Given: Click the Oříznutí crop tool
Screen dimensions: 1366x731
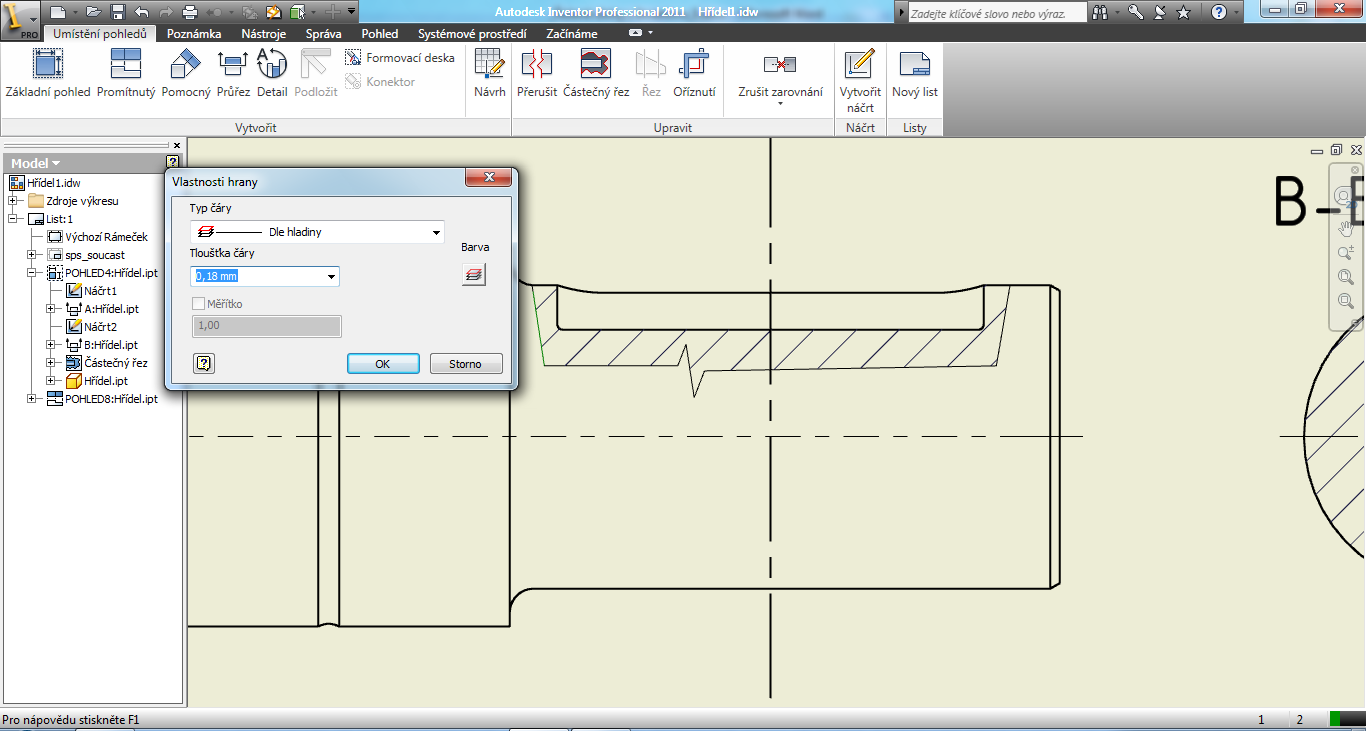Looking at the screenshot, I should [694, 73].
